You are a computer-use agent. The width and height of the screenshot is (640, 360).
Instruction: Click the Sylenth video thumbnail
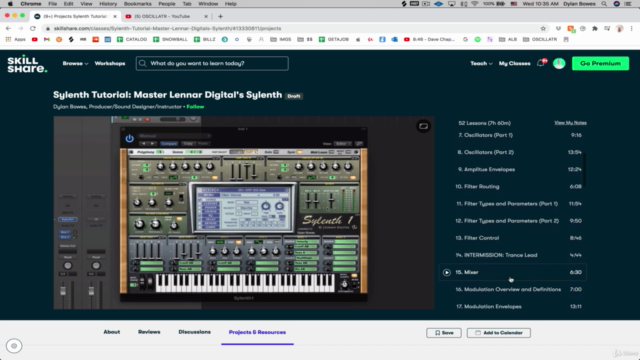(x=244, y=213)
